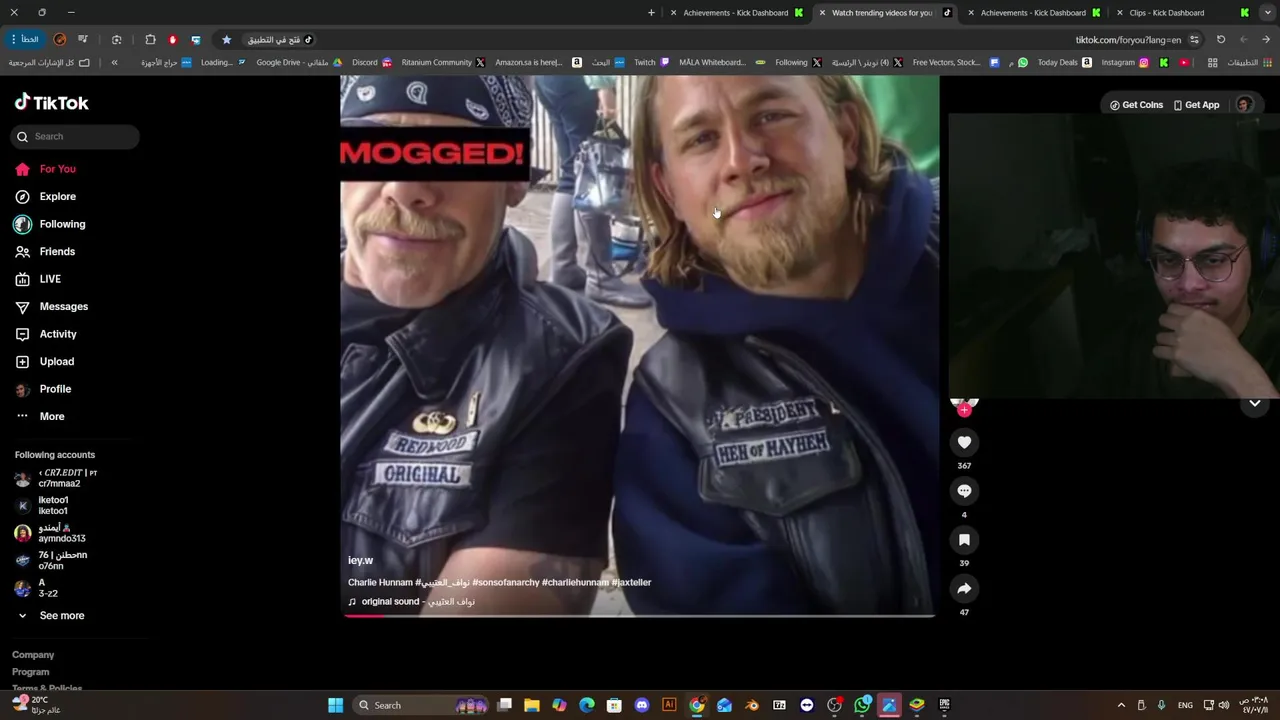Open the Windows Start menu
The image size is (1280, 720).
336,705
